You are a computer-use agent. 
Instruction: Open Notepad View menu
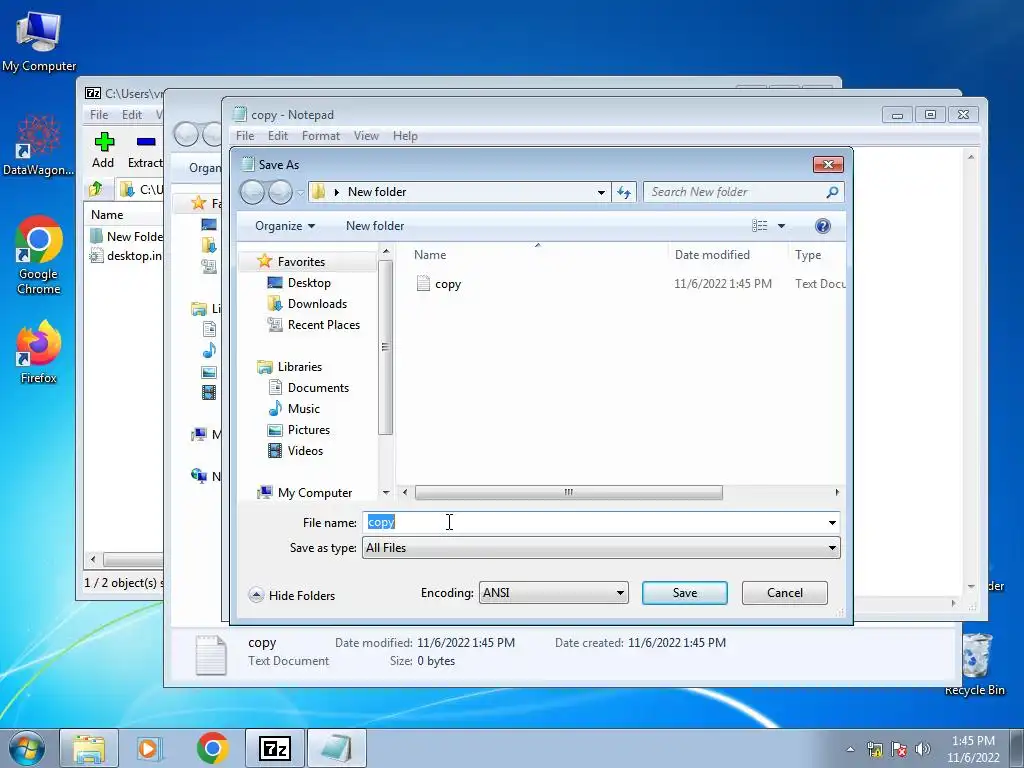(x=366, y=136)
